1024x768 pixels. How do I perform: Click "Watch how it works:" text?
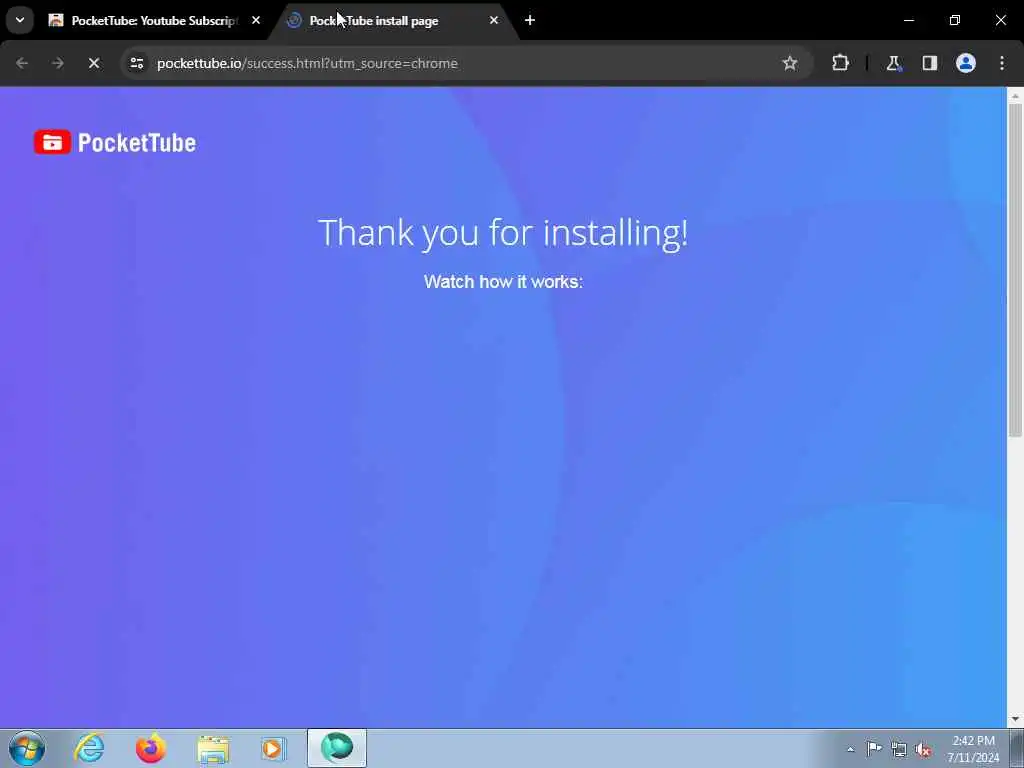point(503,281)
